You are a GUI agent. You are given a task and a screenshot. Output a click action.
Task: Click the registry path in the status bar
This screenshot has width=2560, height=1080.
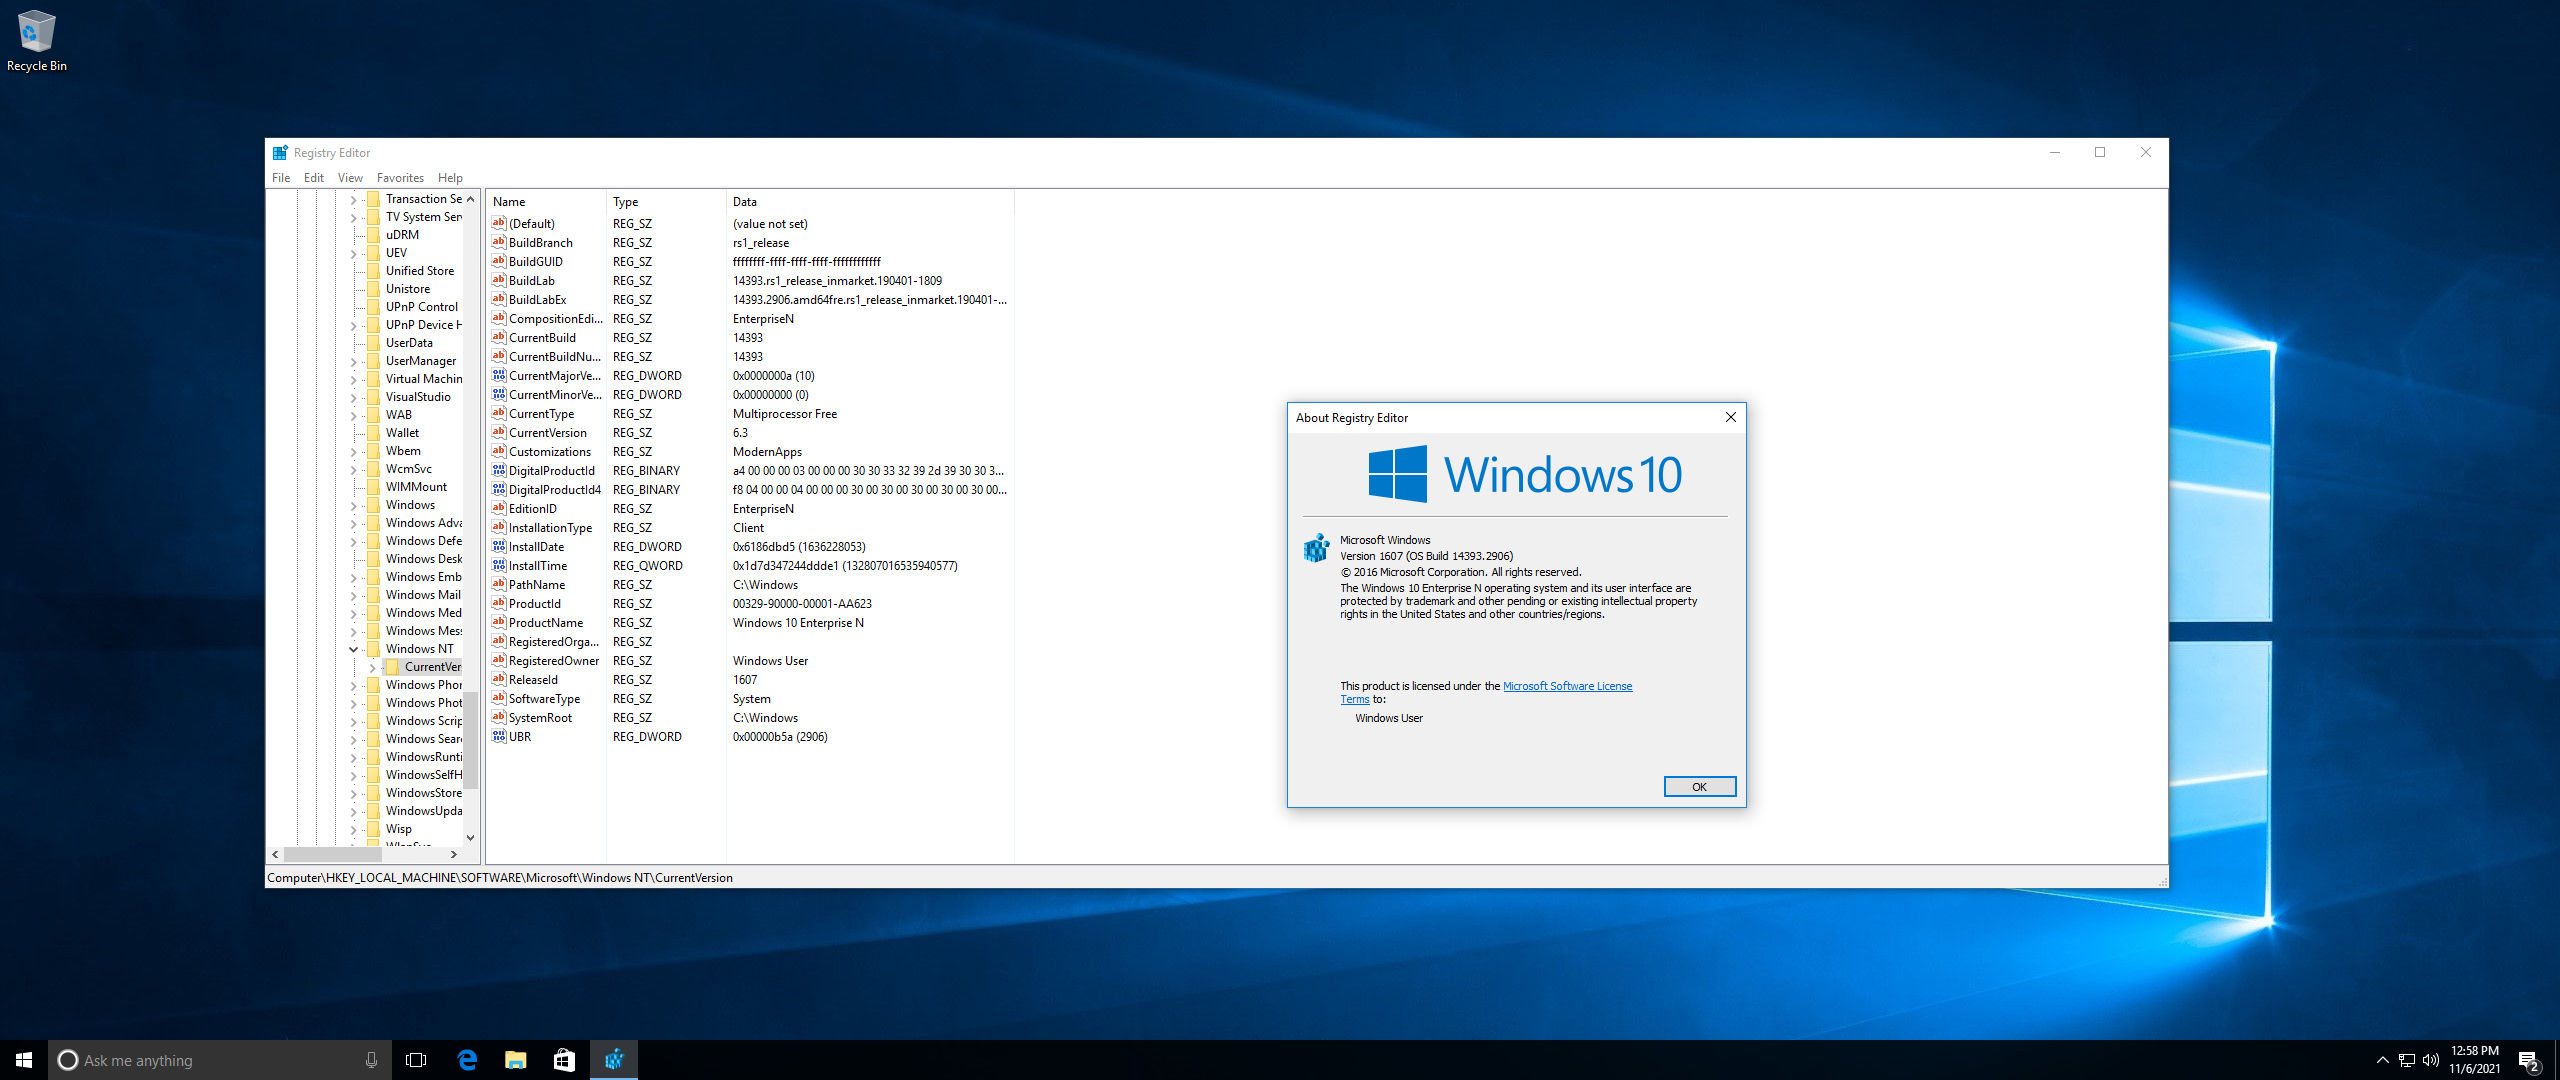(500, 878)
